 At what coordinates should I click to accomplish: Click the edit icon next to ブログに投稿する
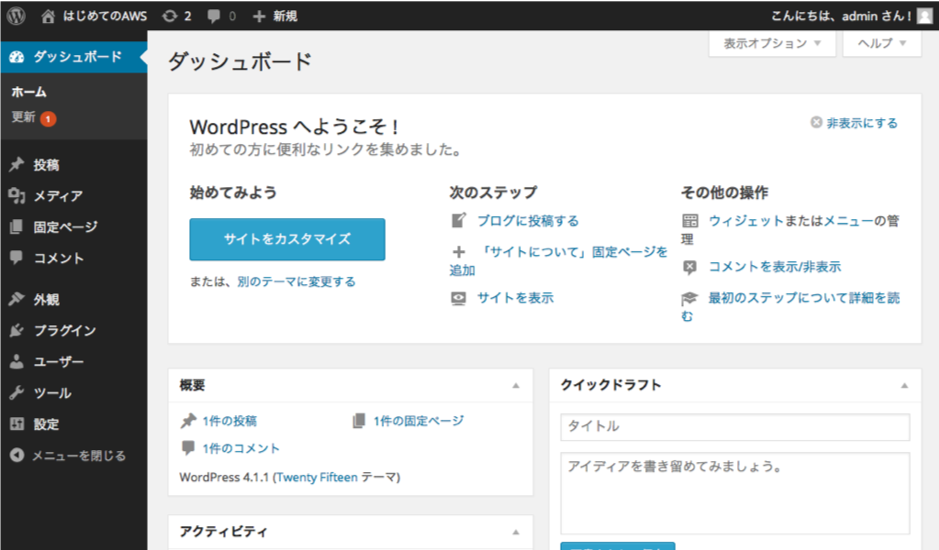[459, 220]
